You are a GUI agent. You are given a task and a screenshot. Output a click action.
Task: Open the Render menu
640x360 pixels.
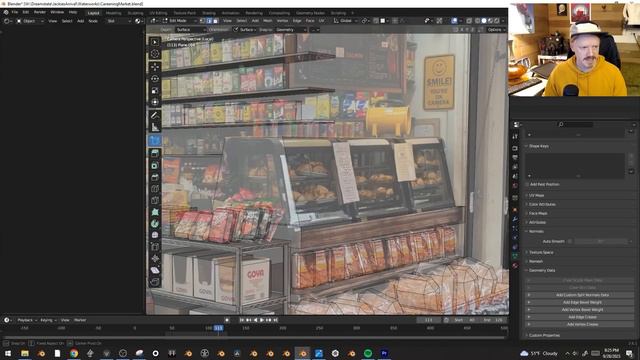40,12
